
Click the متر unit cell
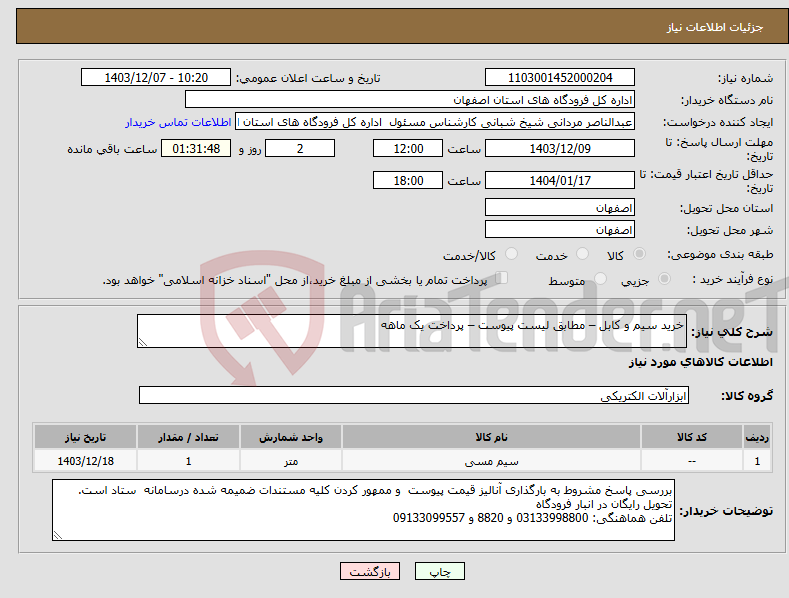(291, 461)
